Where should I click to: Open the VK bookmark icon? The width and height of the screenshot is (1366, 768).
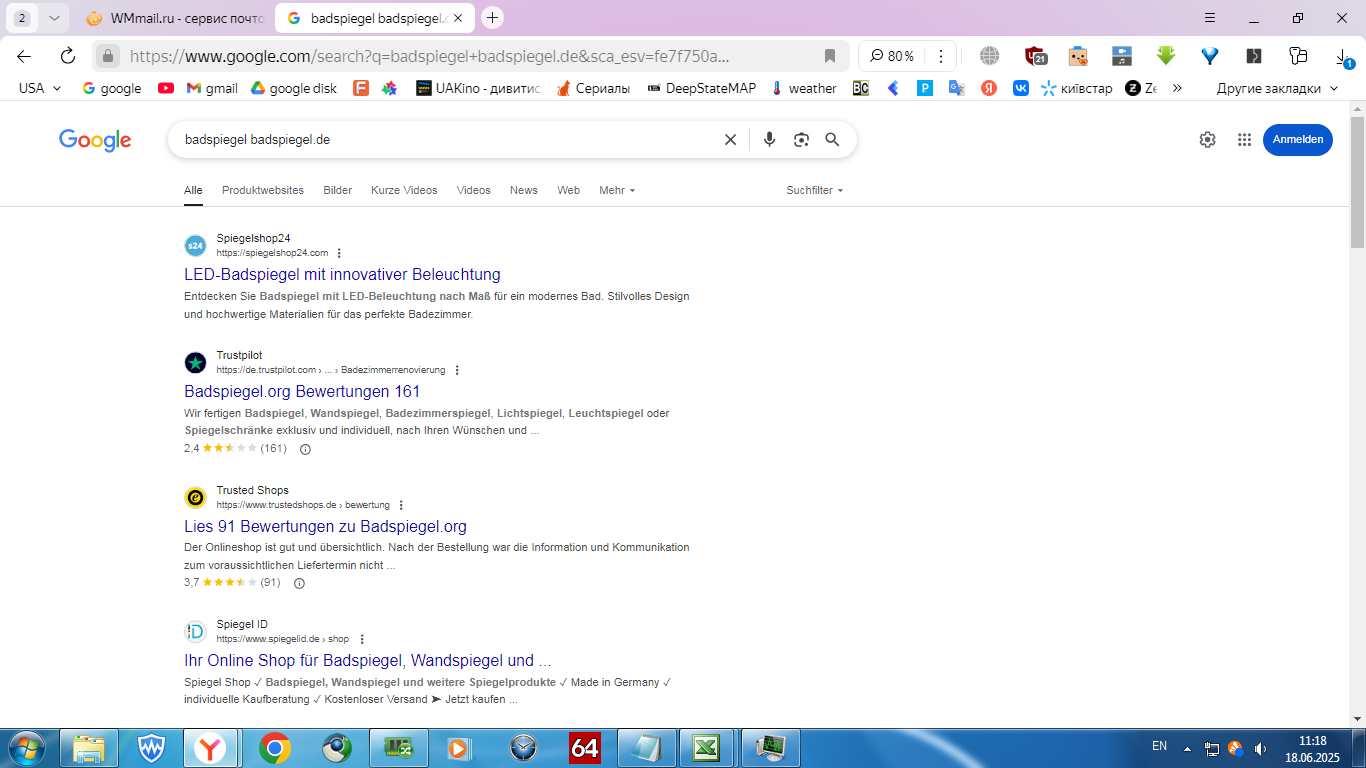[x=1021, y=88]
